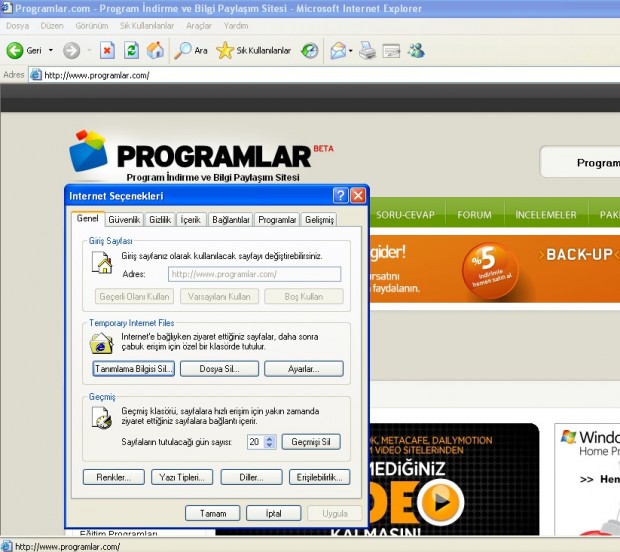Click the edit page toolbar icon
The height and width of the screenshot is (552, 620).
click(391, 51)
